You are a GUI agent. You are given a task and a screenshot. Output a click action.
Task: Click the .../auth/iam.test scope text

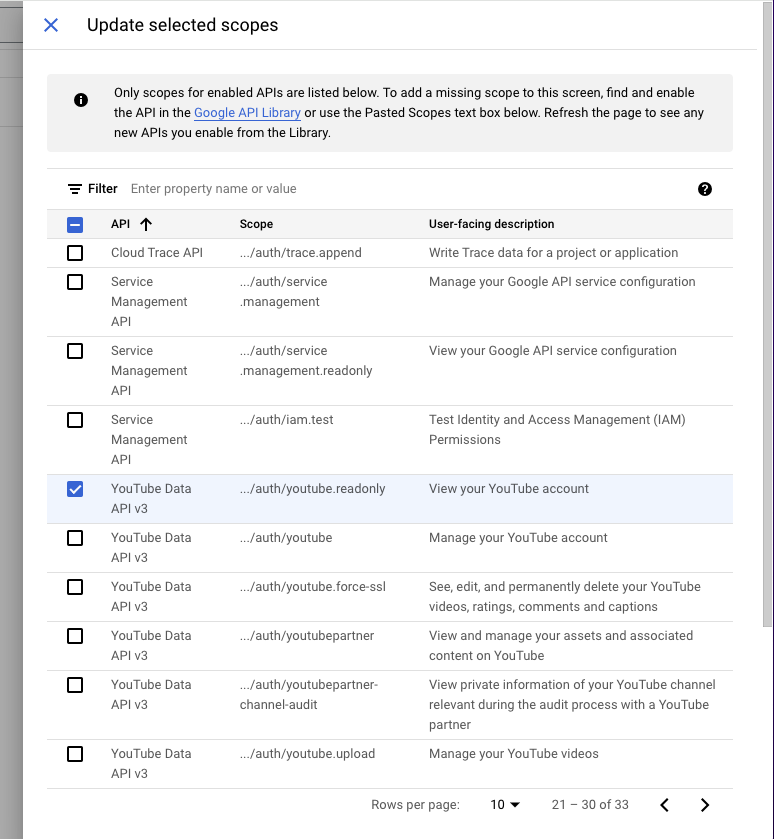coord(286,420)
